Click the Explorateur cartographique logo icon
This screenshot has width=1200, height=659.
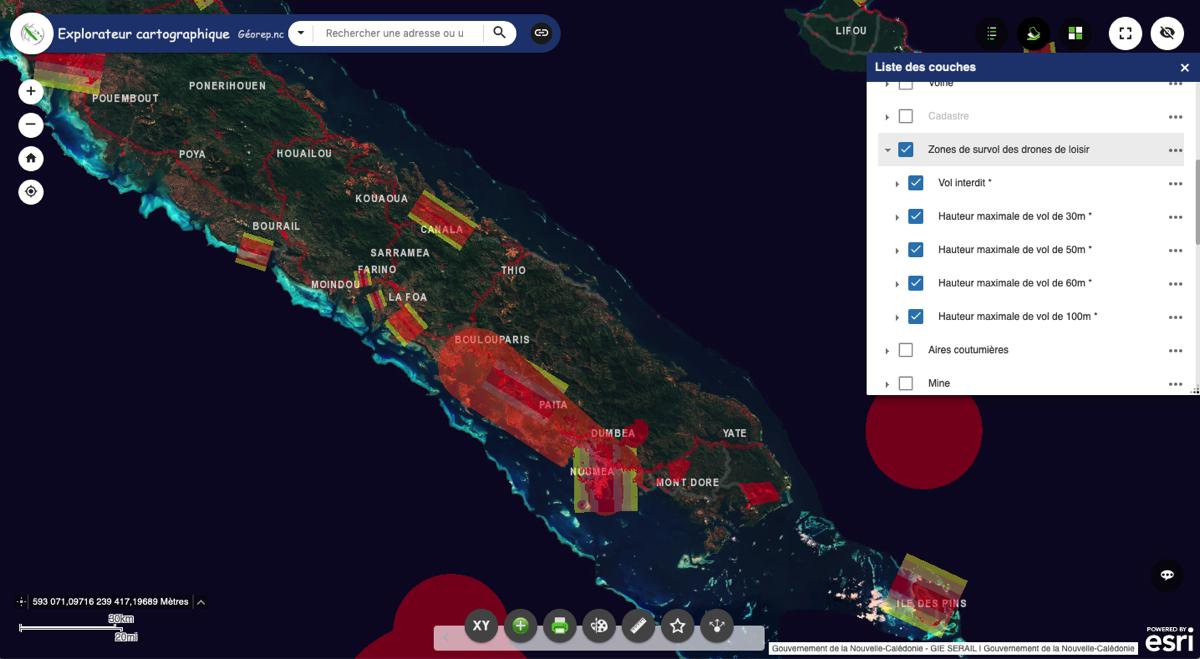tap(32, 34)
